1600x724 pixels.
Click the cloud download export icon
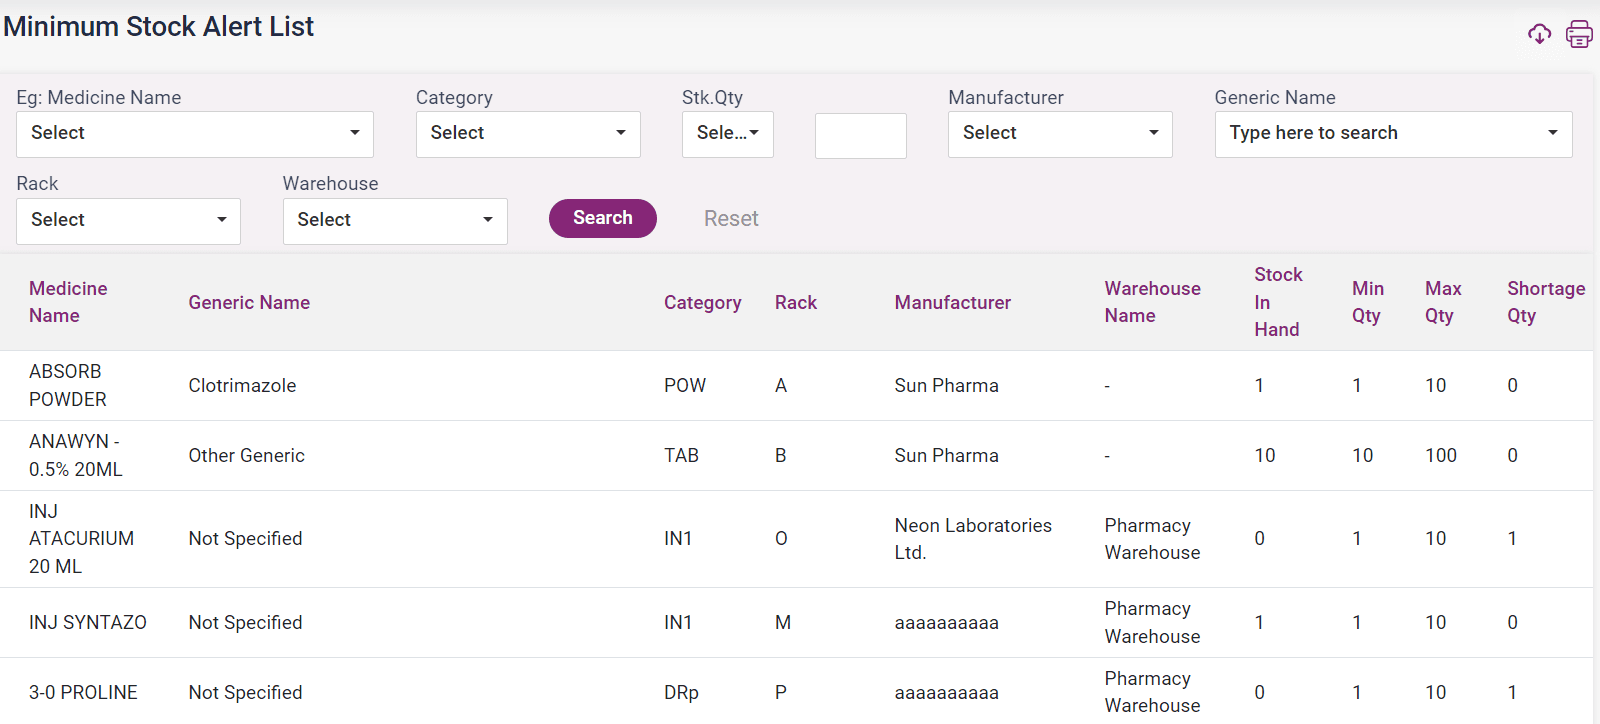click(x=1539, y=34)
